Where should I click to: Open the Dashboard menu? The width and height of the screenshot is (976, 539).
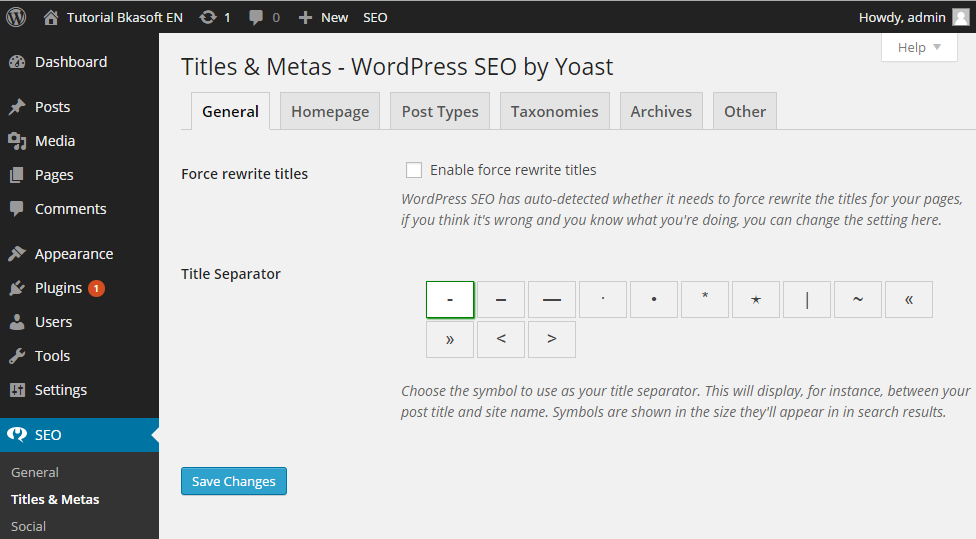(70, 62)
